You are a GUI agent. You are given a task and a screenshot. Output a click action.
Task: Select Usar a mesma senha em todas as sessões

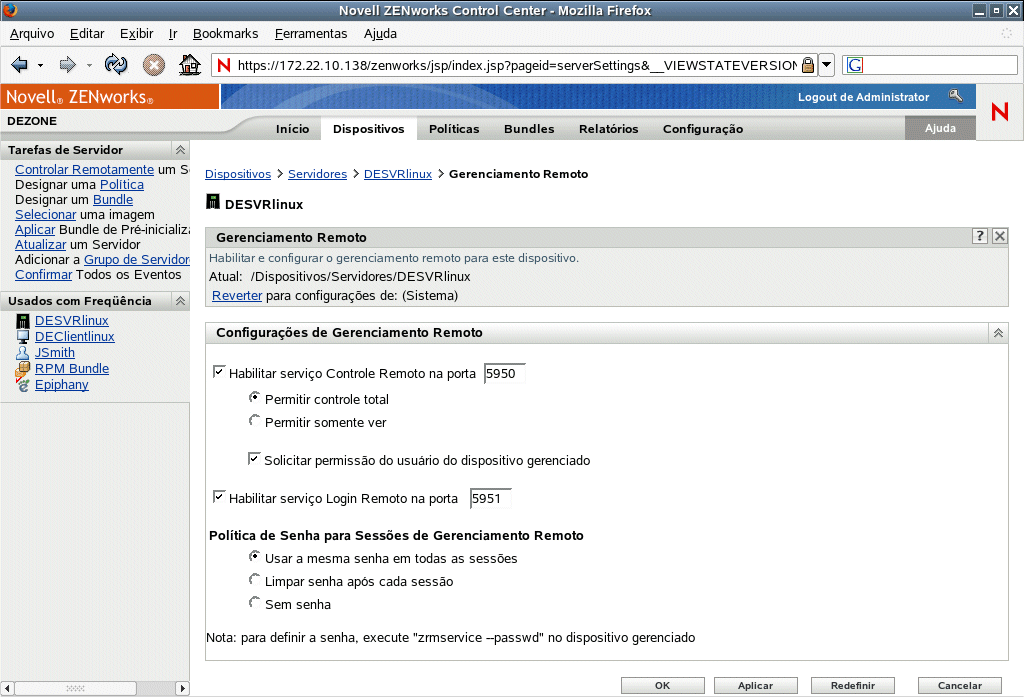pyautogui.click(x=255, y=557)
